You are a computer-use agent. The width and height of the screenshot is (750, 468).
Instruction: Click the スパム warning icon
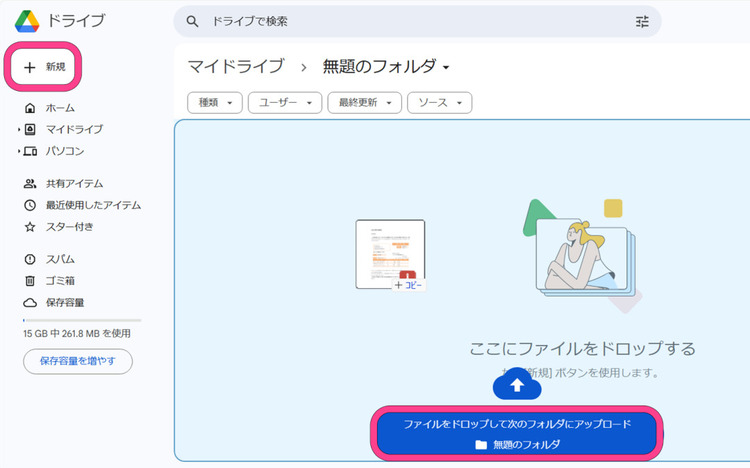[30, 259]
